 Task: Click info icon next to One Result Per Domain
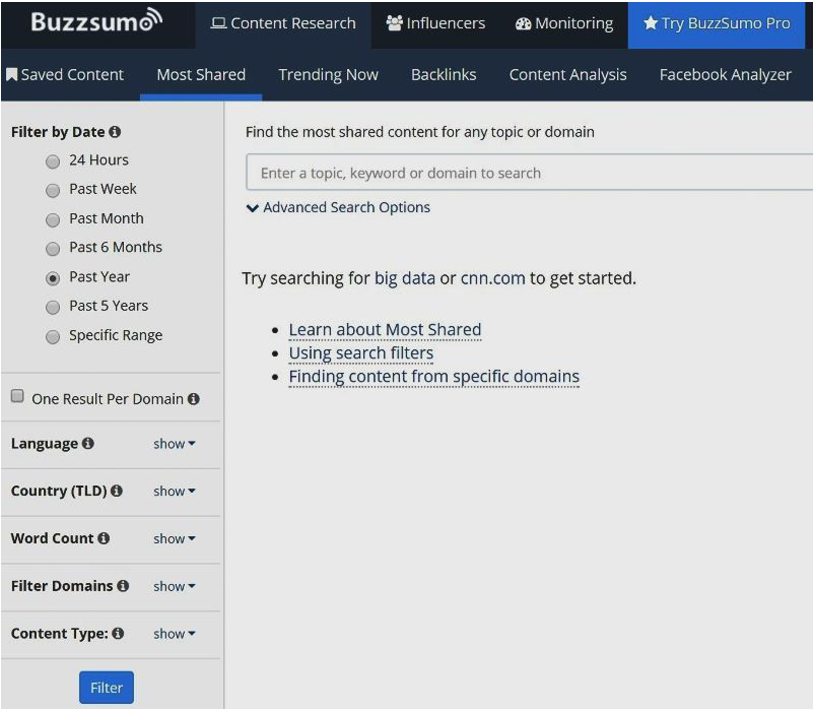tap(193, 399)
